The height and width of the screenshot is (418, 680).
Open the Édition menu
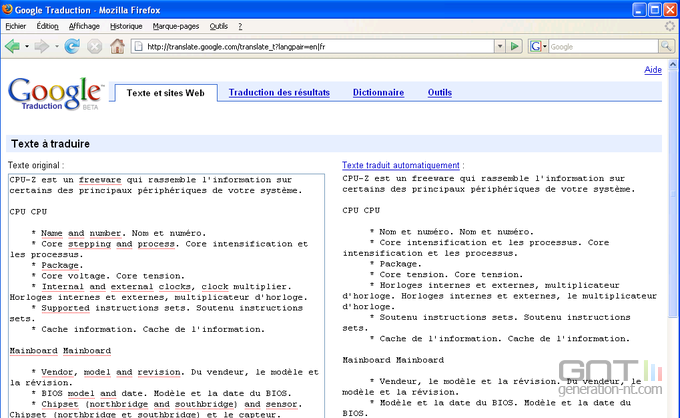tap(47, 26)
